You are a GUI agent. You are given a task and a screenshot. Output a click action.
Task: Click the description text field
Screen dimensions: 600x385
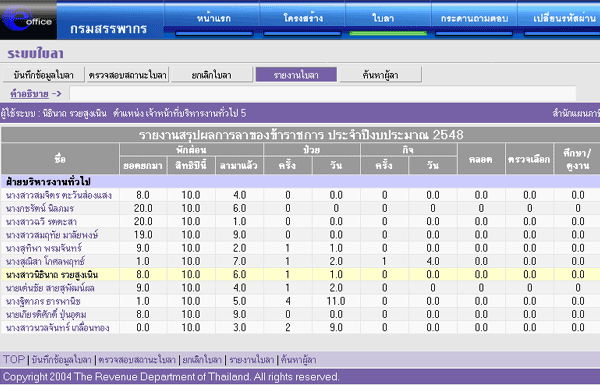tap(322, 93)
